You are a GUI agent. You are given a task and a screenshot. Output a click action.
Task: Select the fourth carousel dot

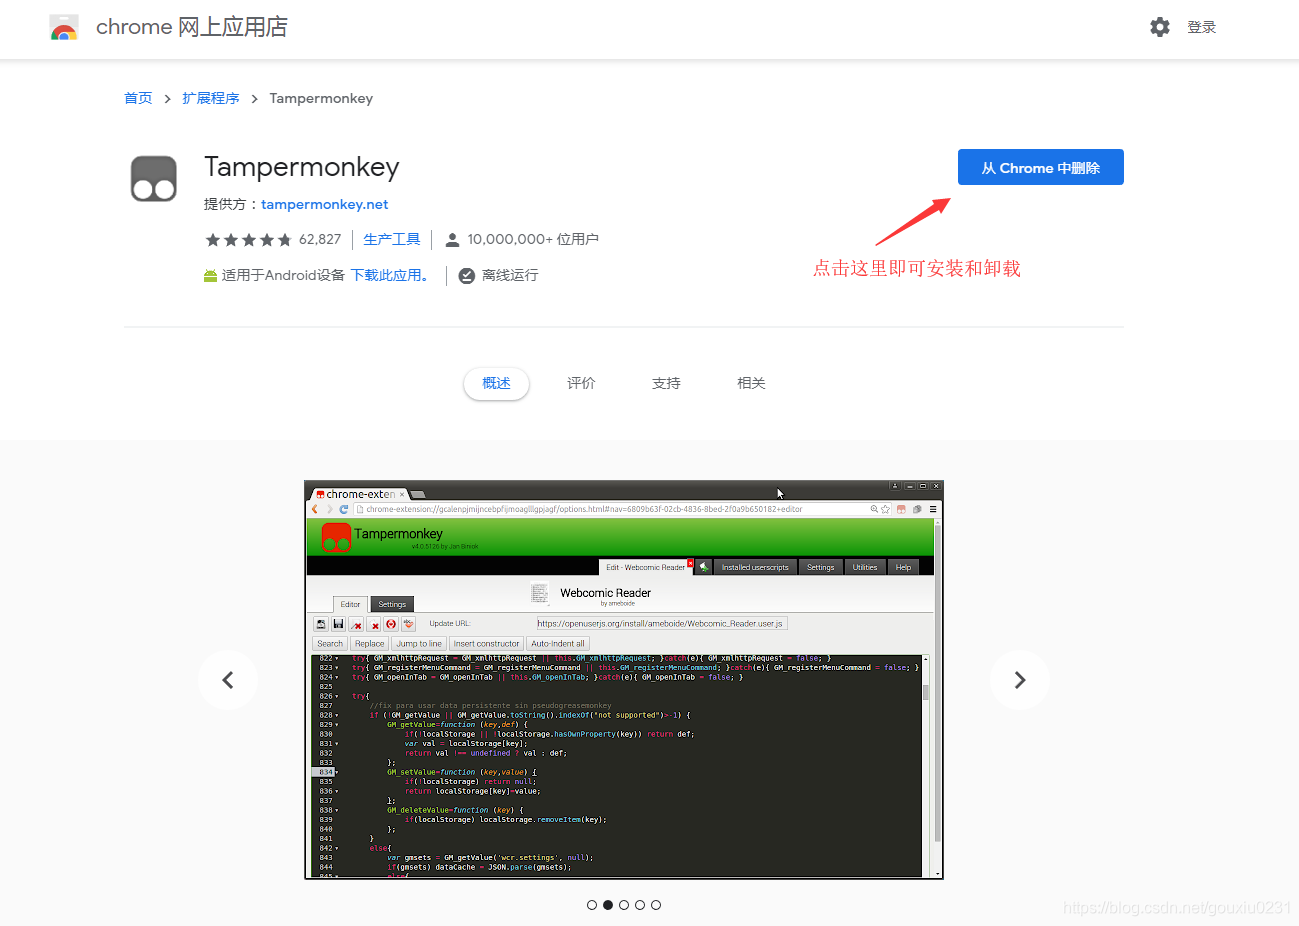click(640, 905)
